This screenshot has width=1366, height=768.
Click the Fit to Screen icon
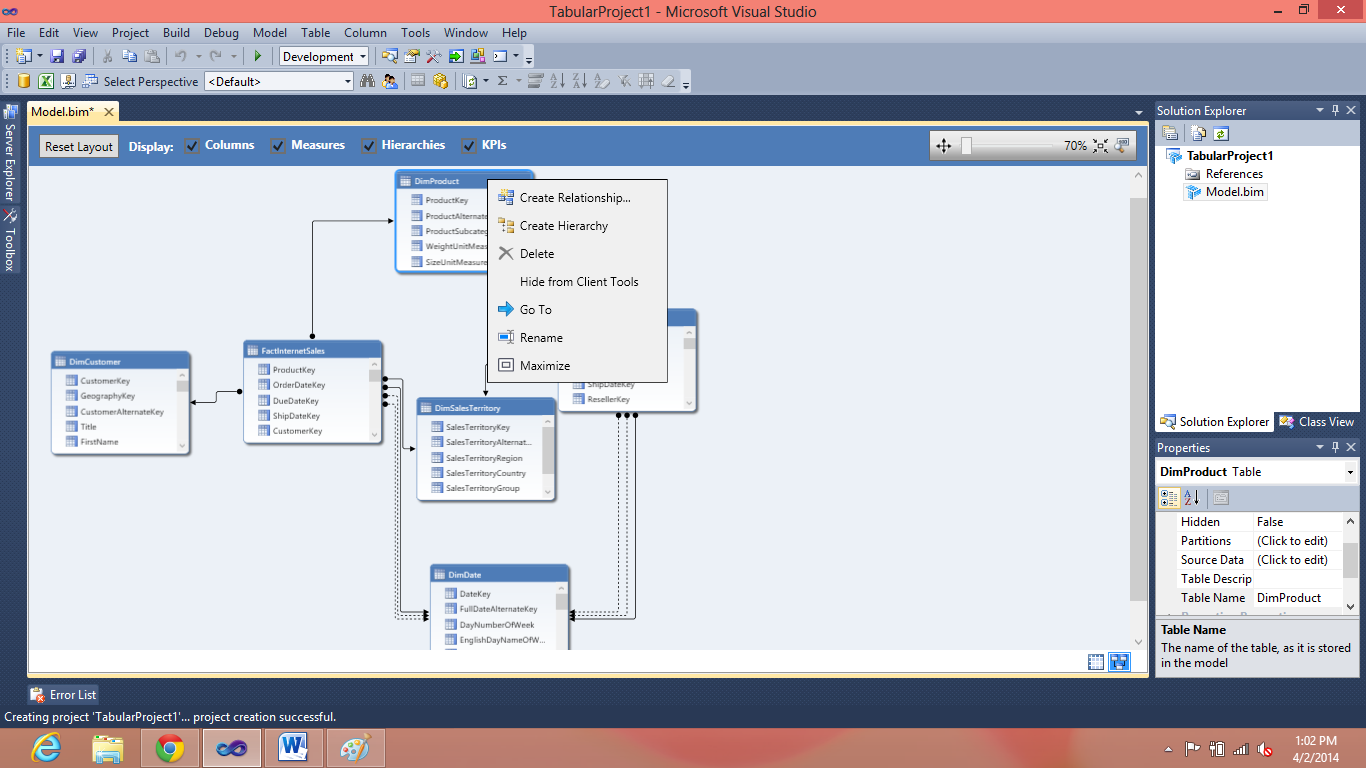[x=1100, y=146]
